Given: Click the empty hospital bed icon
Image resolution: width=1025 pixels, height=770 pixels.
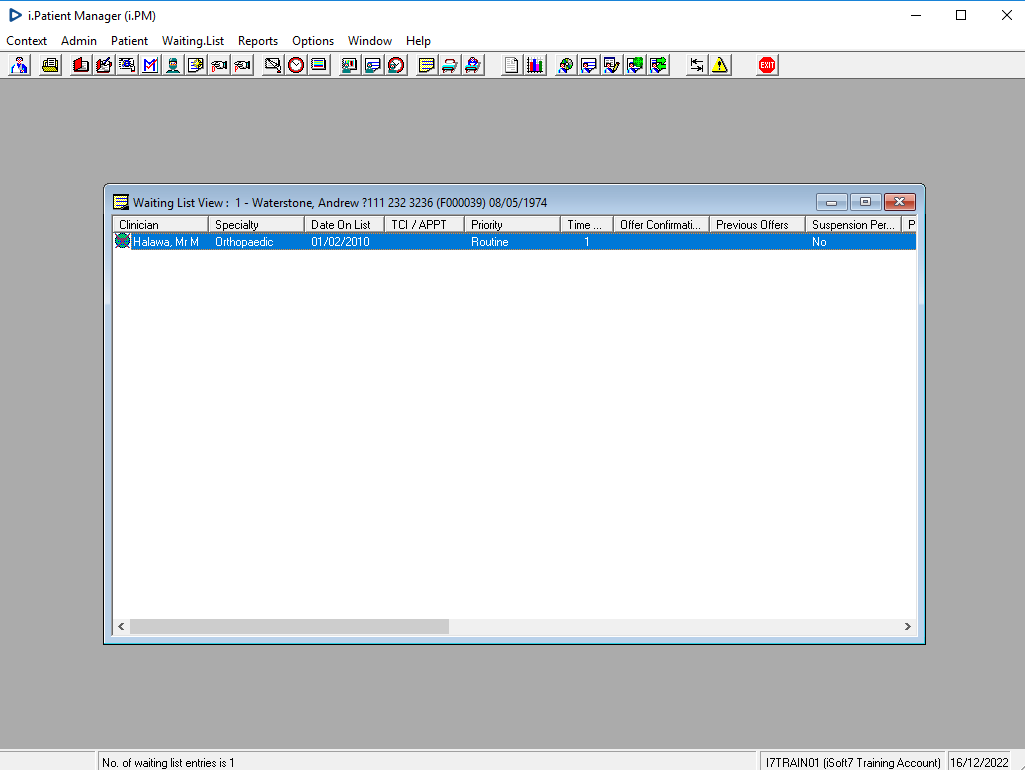Looking at the screenshot, I should coord(450,65).
